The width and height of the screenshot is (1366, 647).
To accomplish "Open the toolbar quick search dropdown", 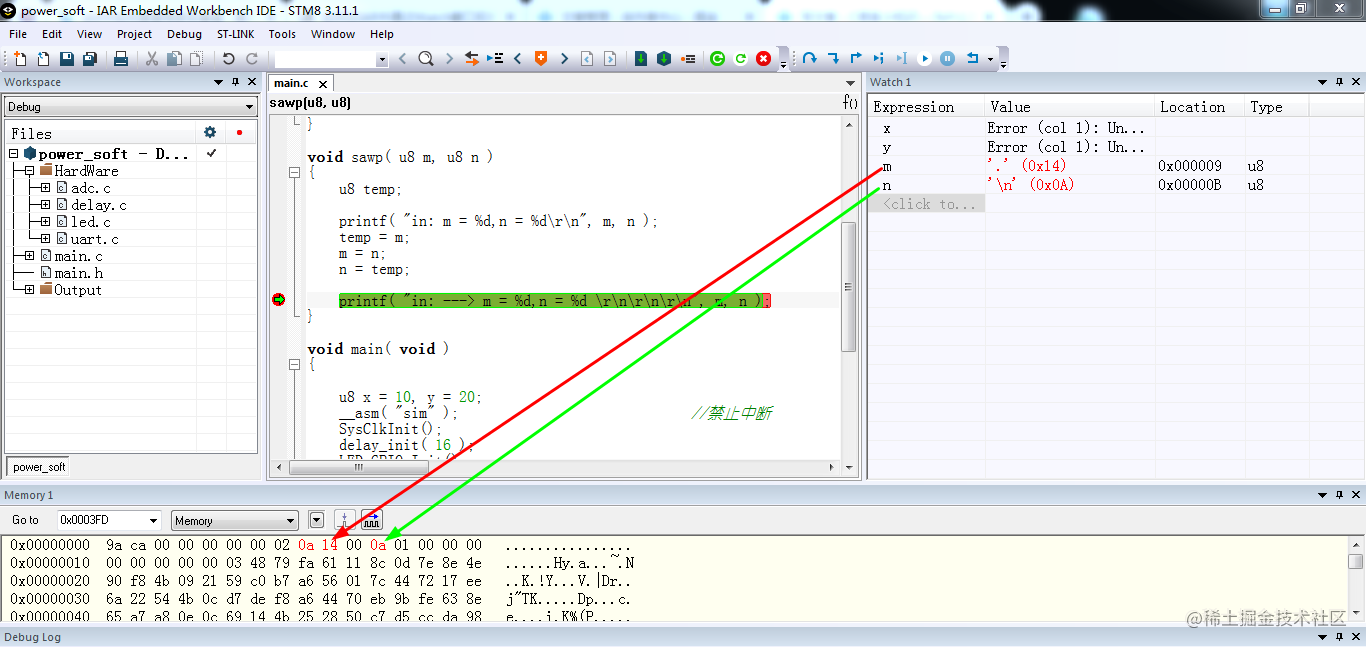I will (x=382, y=60).
